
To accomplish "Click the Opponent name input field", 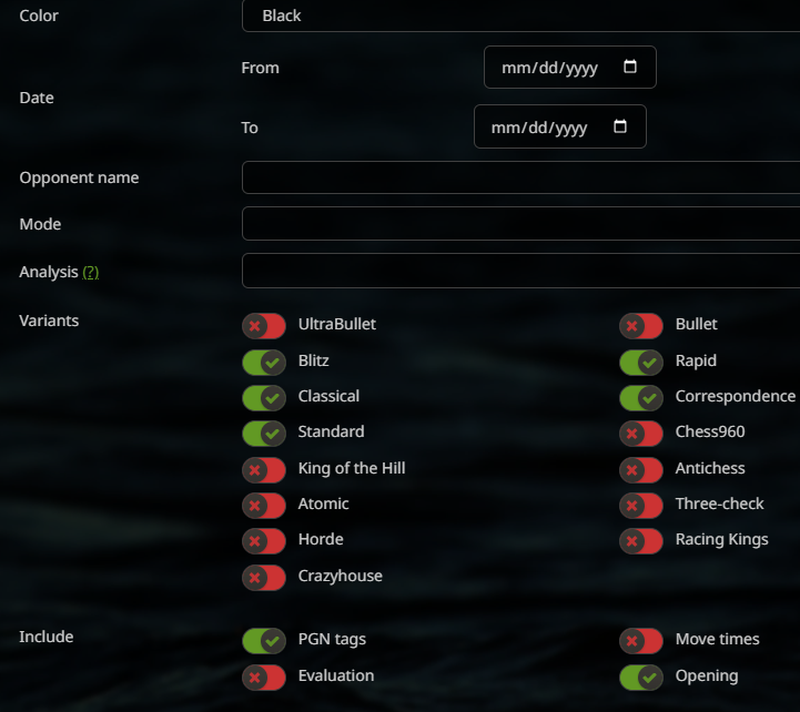I will 520,177.
